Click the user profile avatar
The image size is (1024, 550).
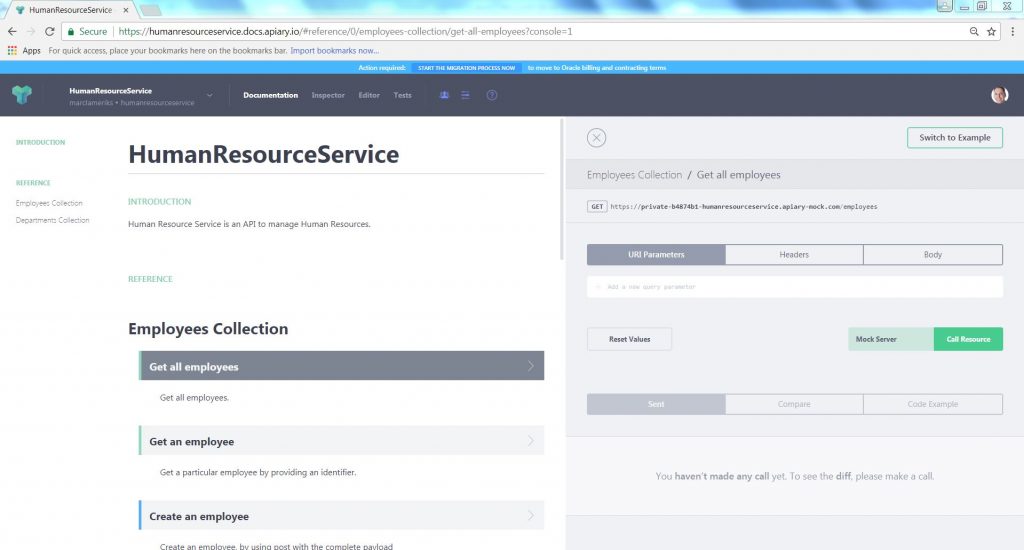[x=999, y=95]
